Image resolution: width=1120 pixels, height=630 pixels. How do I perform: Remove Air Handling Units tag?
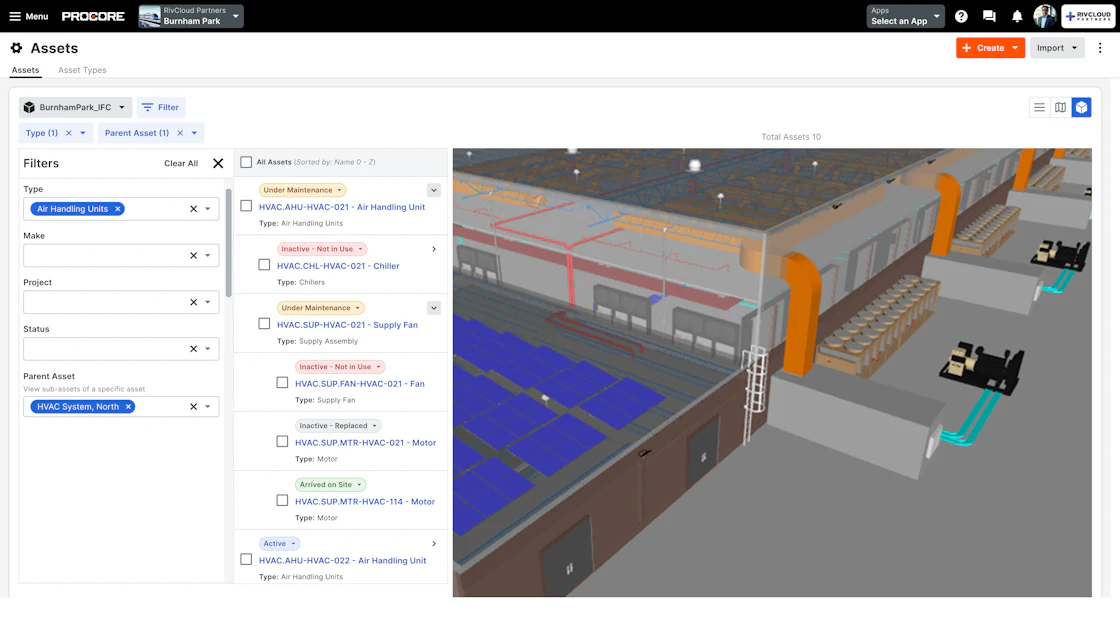tap(118, 209)
